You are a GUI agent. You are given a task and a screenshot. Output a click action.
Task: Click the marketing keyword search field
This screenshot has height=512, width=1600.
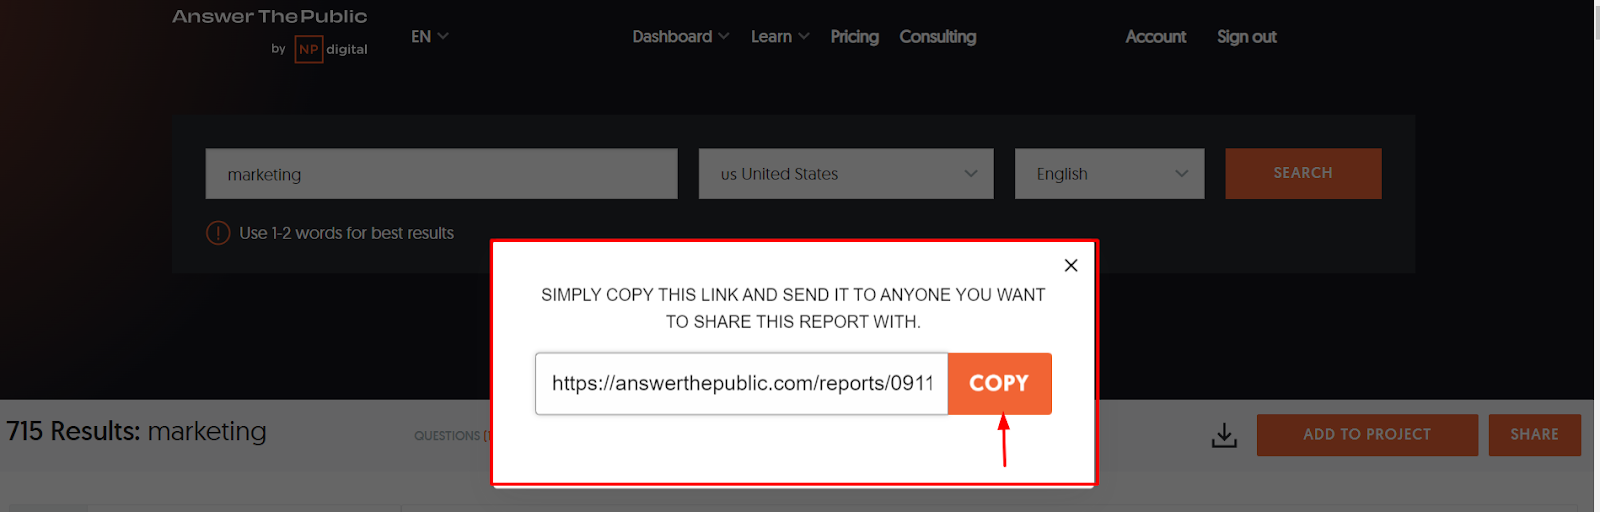tap(441, 174)
